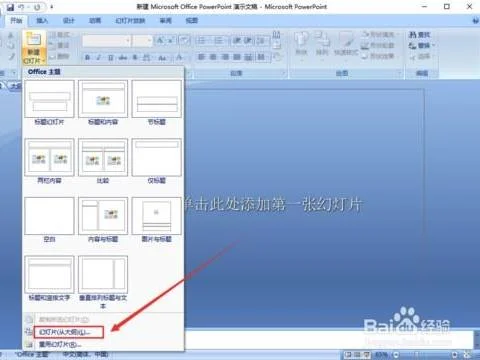Image resolution: width=480 pixels, height=360 pixels.
Task: Click the 重设 slide reset button
Action: (x=59, y=45)
